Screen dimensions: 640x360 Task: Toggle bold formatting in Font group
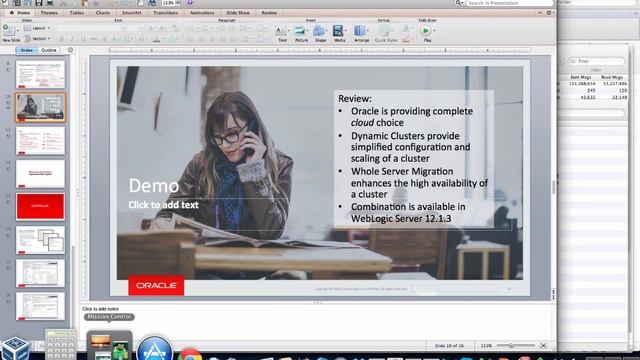[x=62, y=39]
